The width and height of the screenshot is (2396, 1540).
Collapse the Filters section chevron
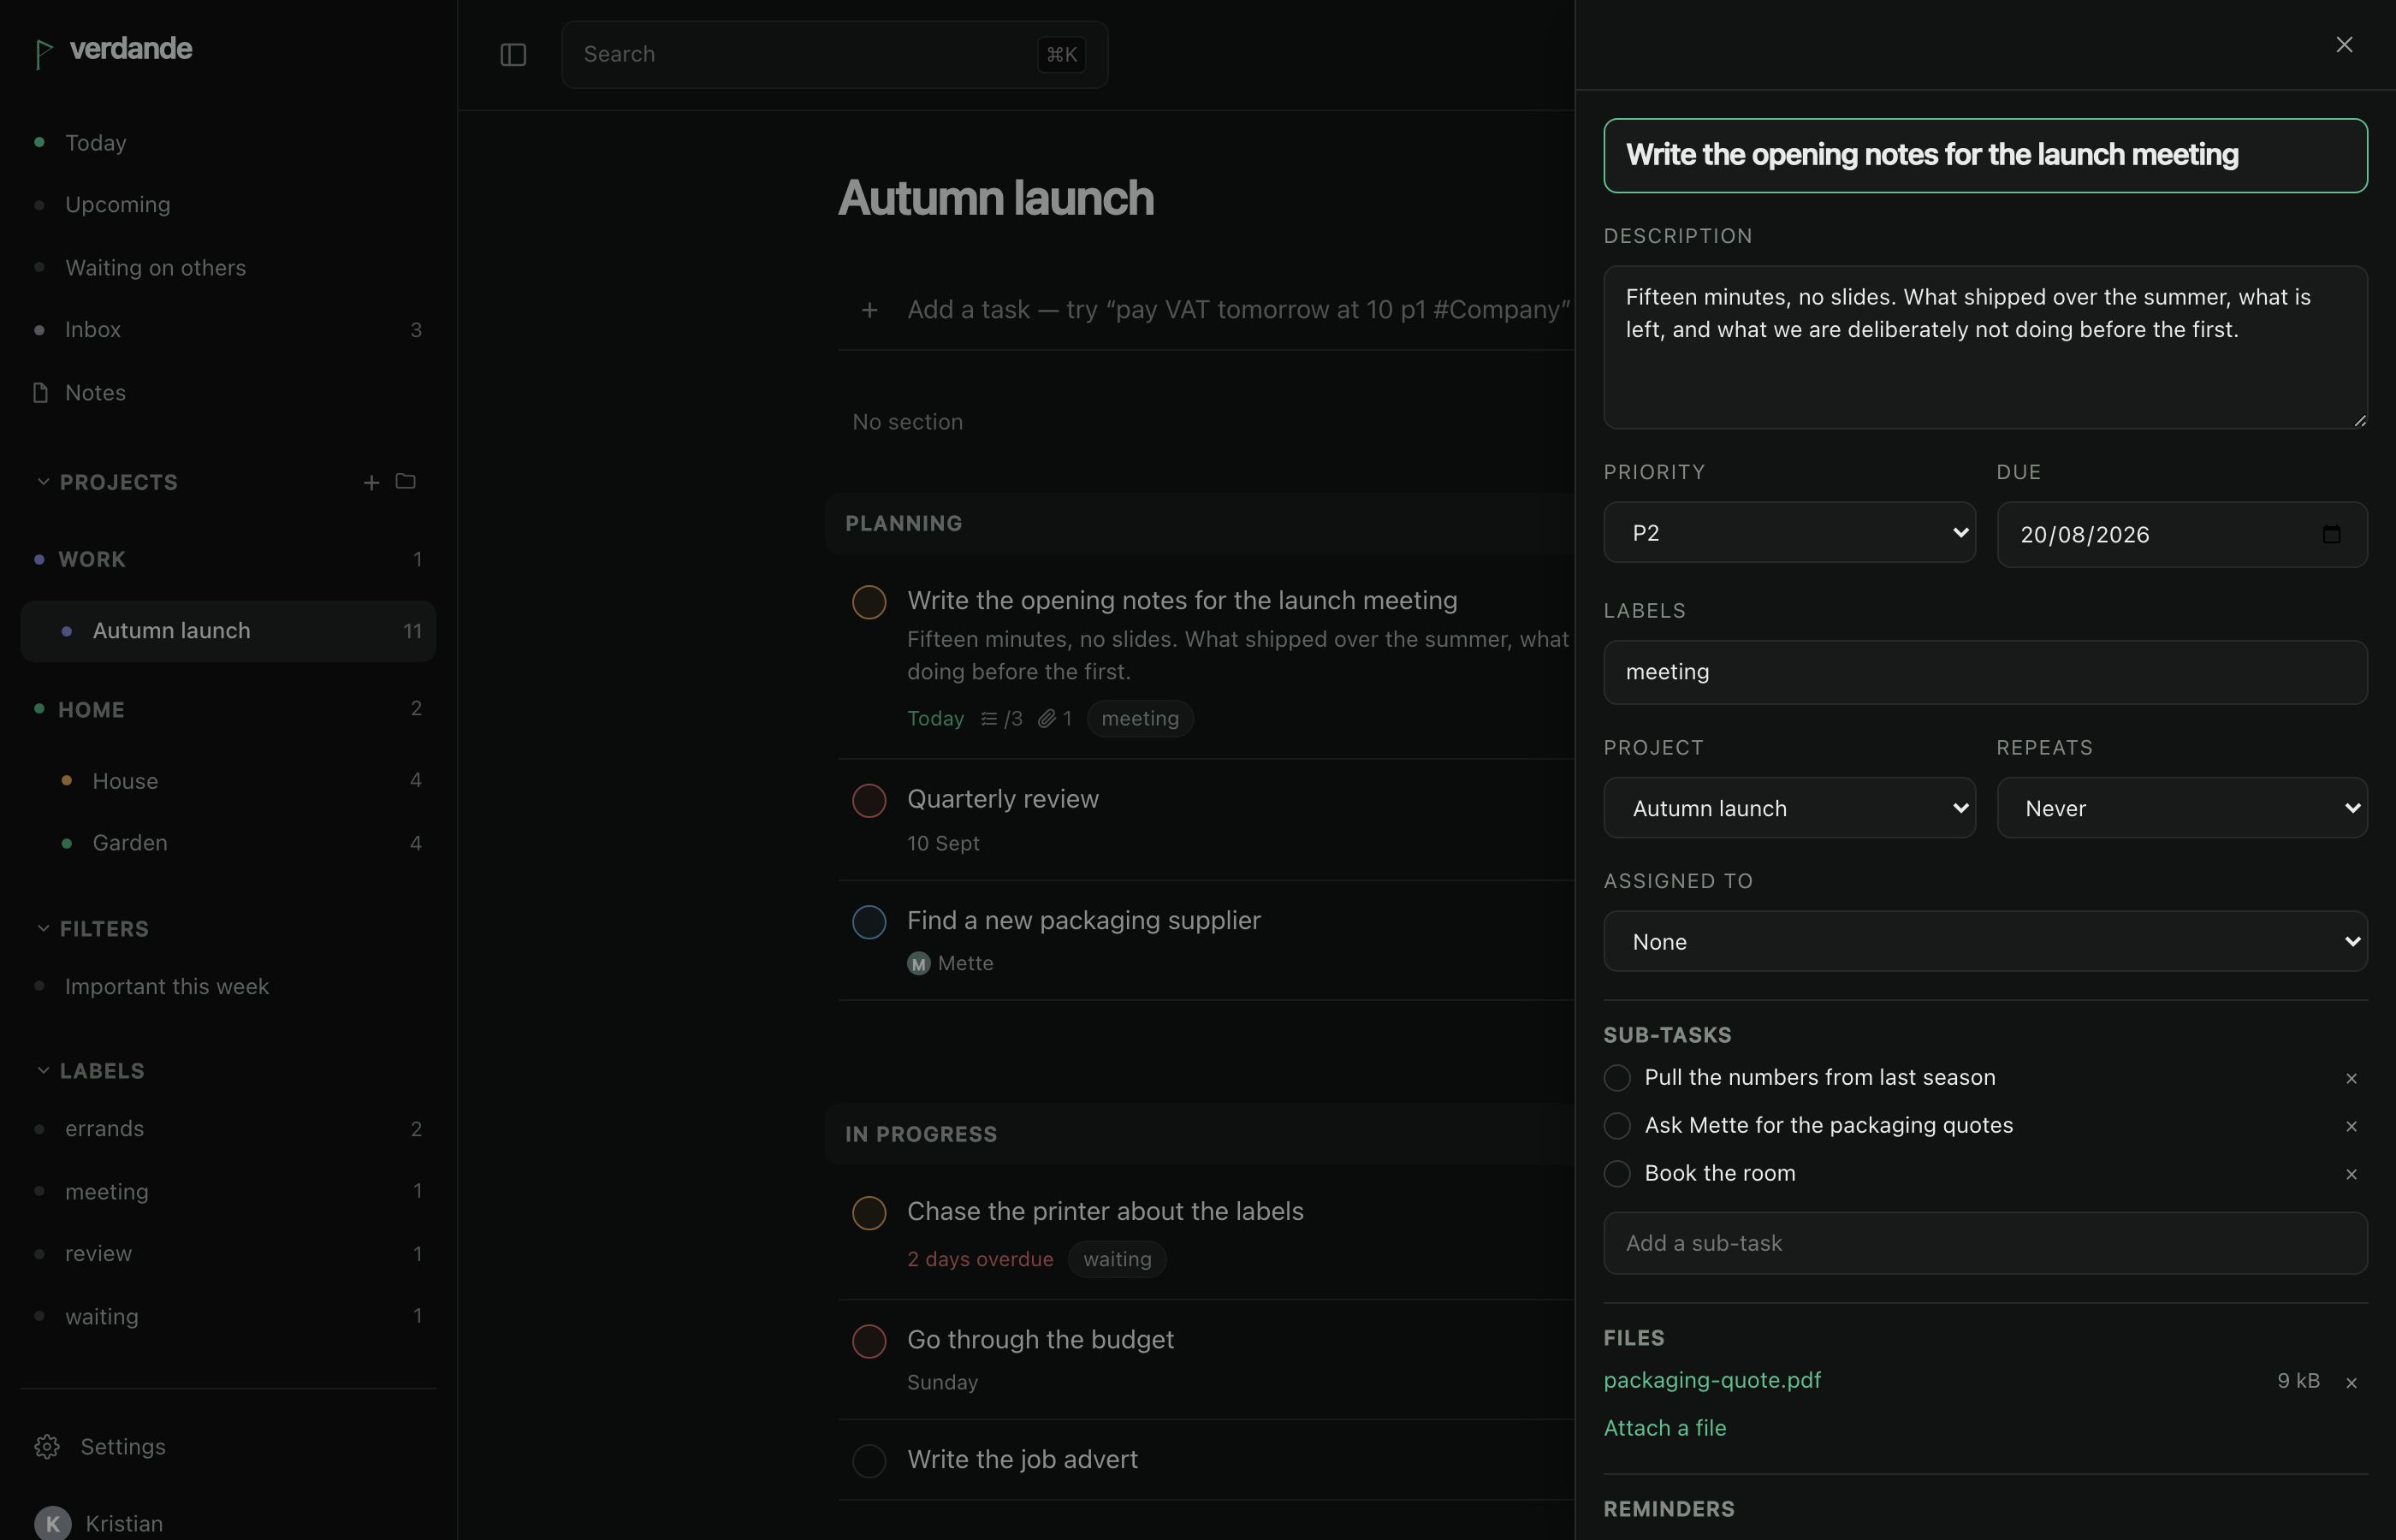pos(43,929)
